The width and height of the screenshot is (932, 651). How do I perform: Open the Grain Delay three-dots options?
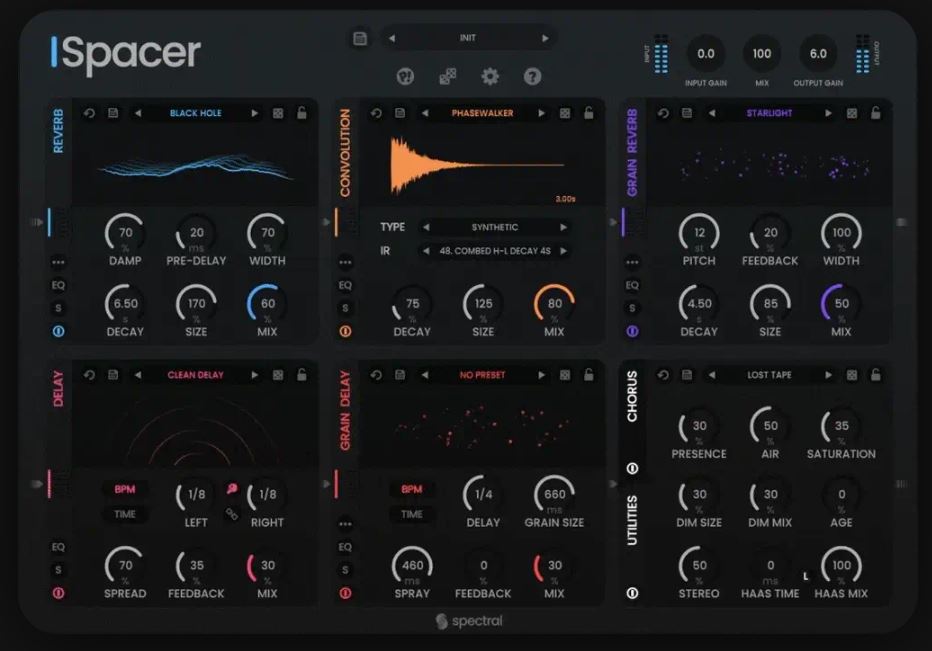click(345, 524)
